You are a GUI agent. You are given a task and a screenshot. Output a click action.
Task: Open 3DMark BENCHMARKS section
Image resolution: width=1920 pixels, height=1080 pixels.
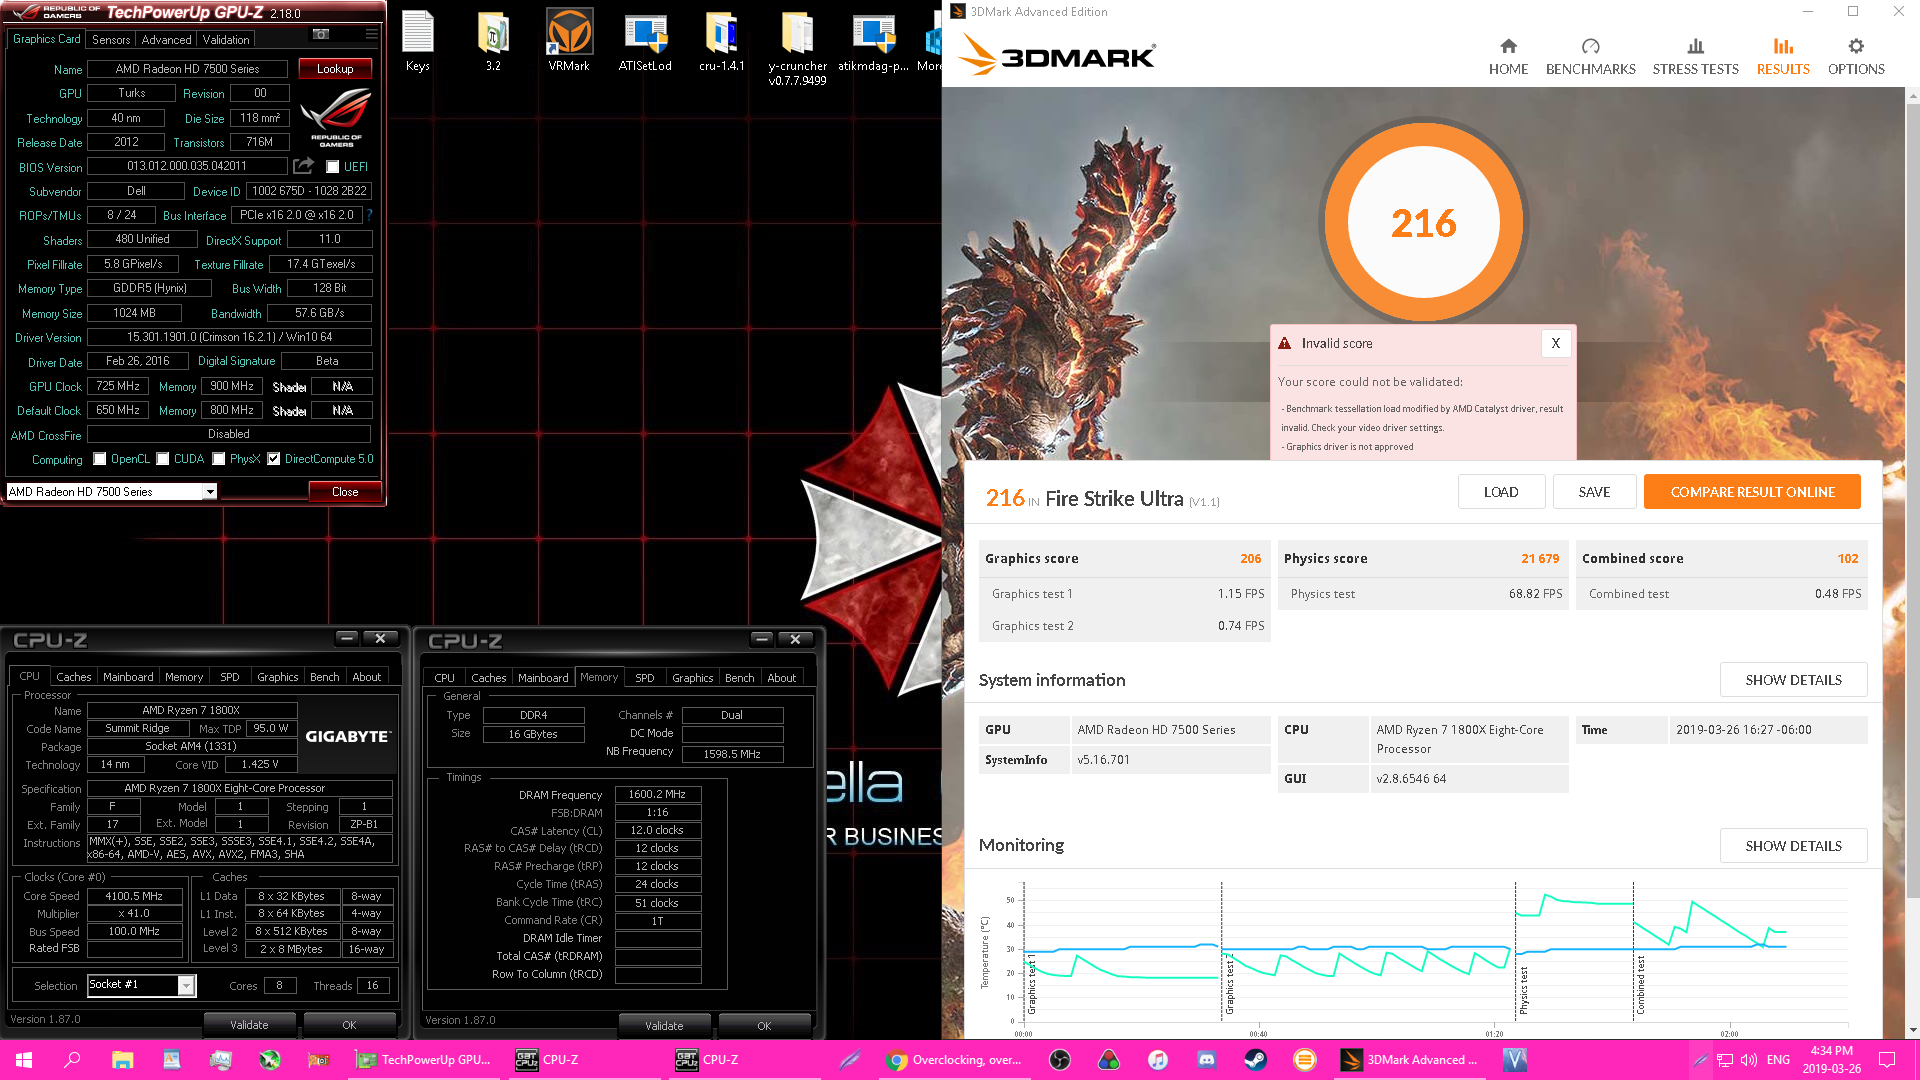point(1590,57)
